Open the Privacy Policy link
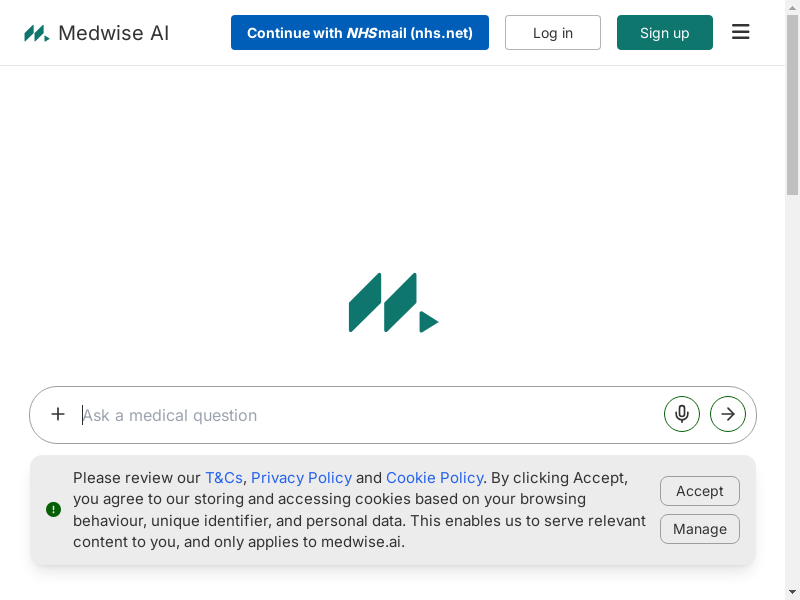The image size is (800, 600). point(301,478)
